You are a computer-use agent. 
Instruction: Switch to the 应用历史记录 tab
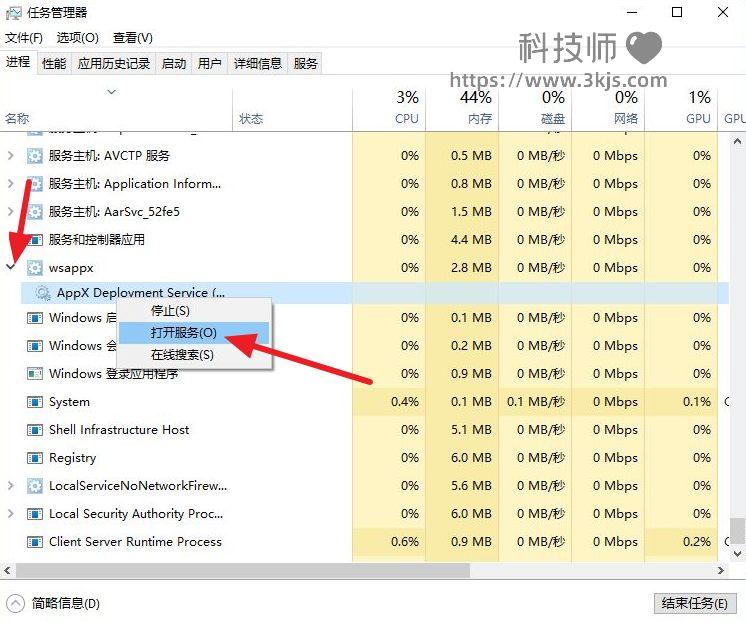114,64
